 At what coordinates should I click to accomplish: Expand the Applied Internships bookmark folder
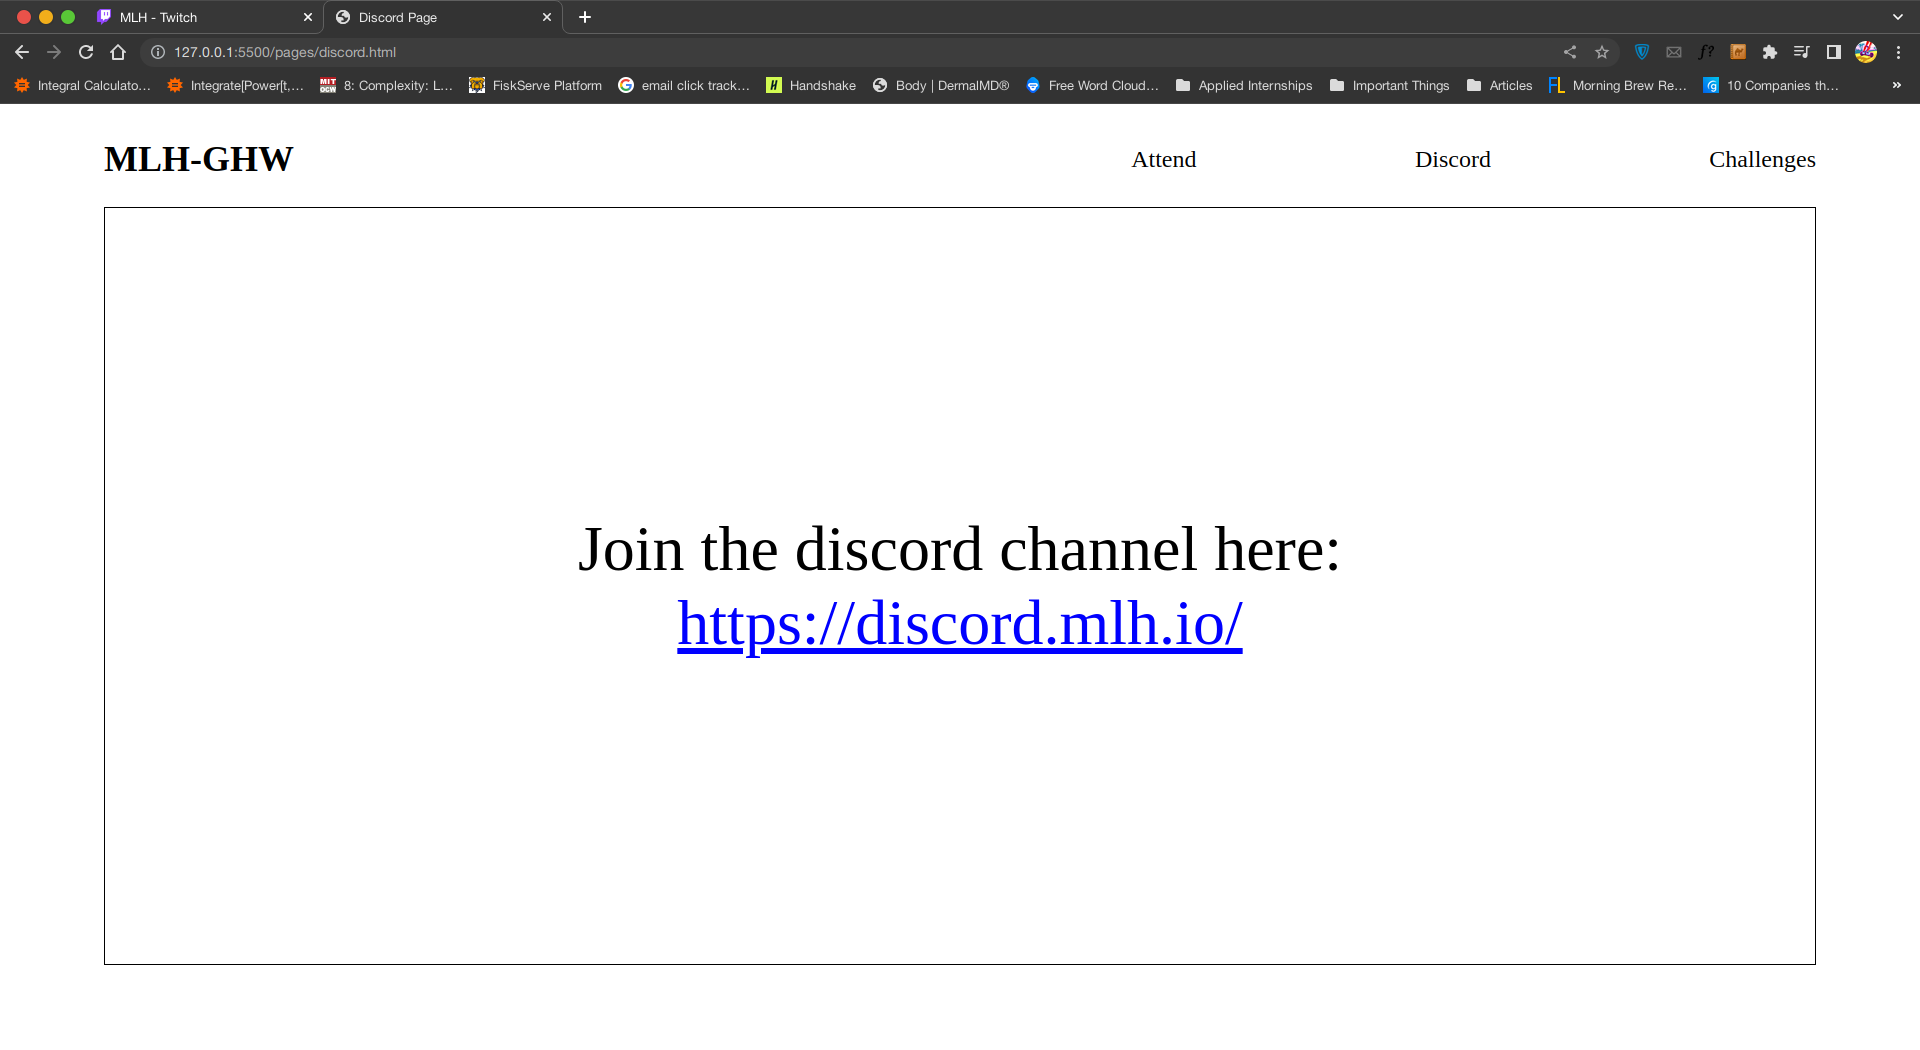tap(1244, 85)
